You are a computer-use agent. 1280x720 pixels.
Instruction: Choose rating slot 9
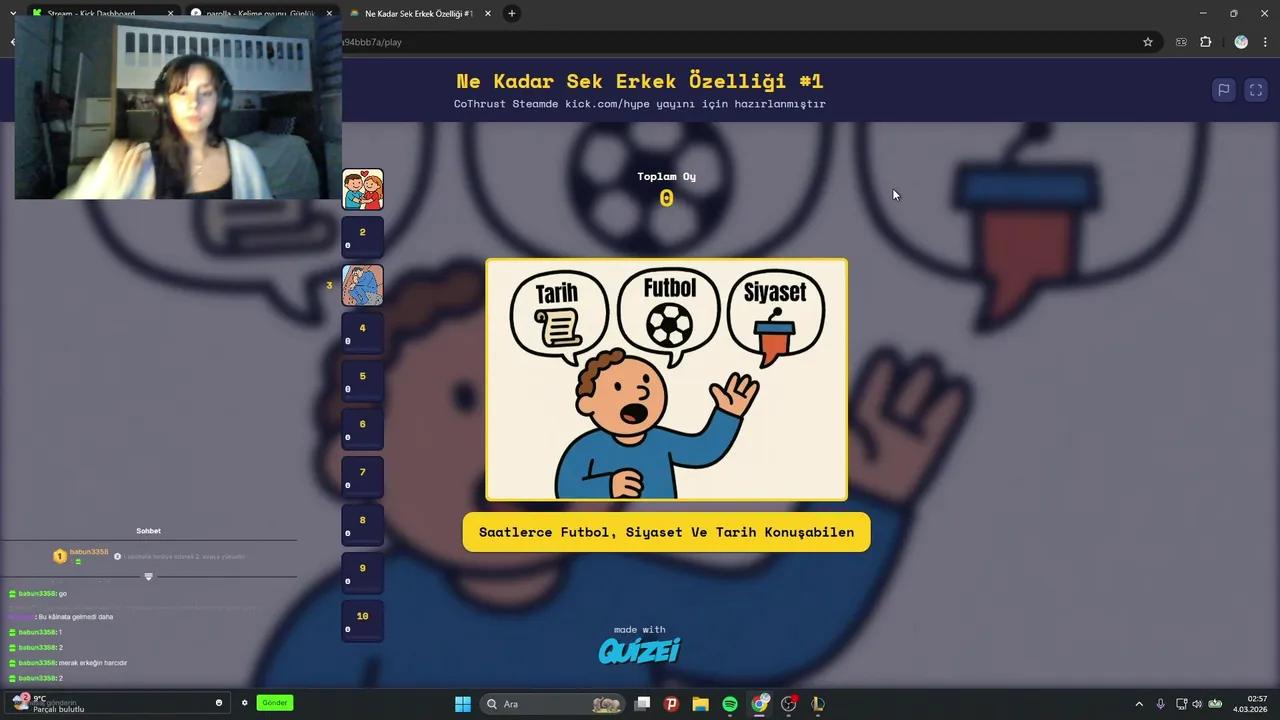click(x=363, y=573)
